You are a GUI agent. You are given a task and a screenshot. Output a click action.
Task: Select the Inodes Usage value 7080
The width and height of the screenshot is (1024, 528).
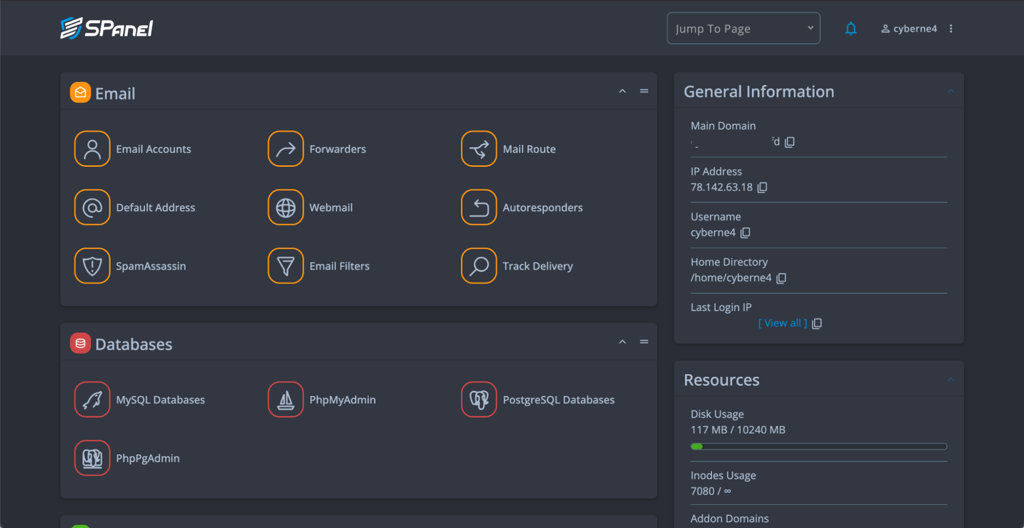(x=703, y=491)
